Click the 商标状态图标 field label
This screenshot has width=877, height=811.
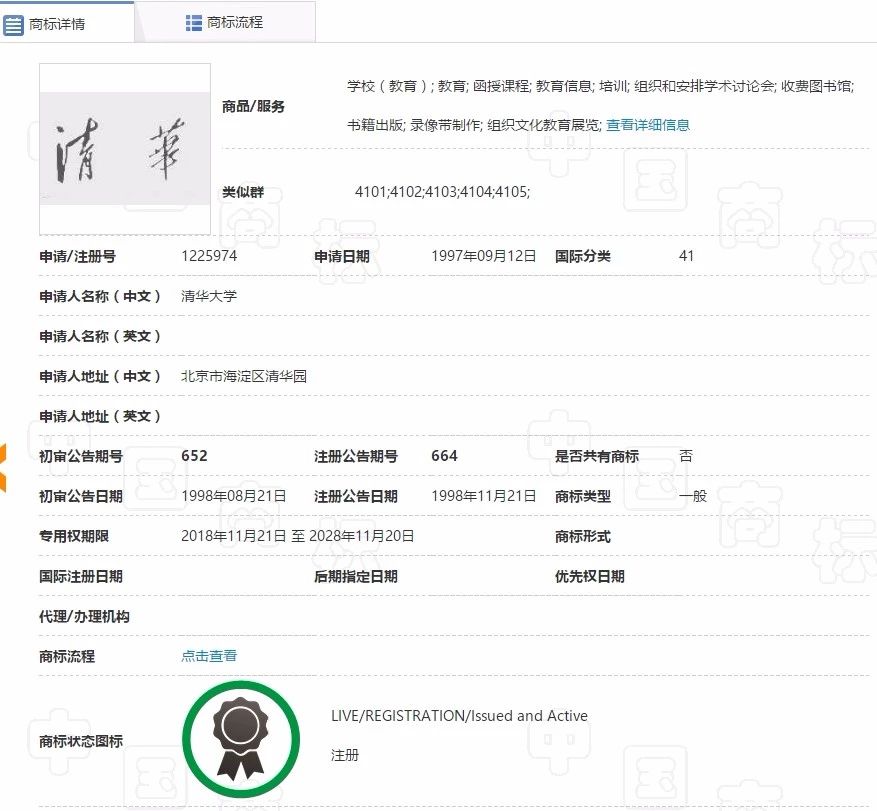coord(81,741)
